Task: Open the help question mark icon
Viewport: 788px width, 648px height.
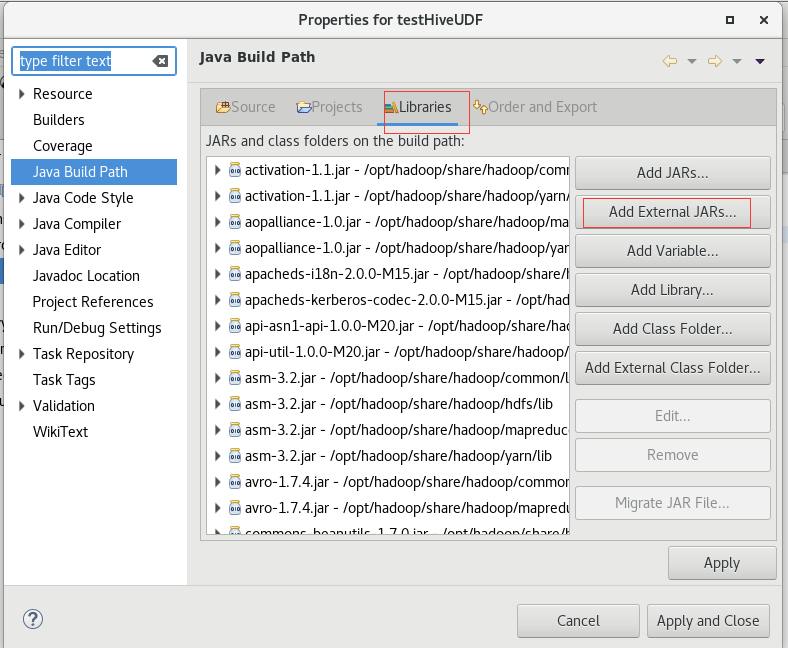Action: [x=33, y=619]
